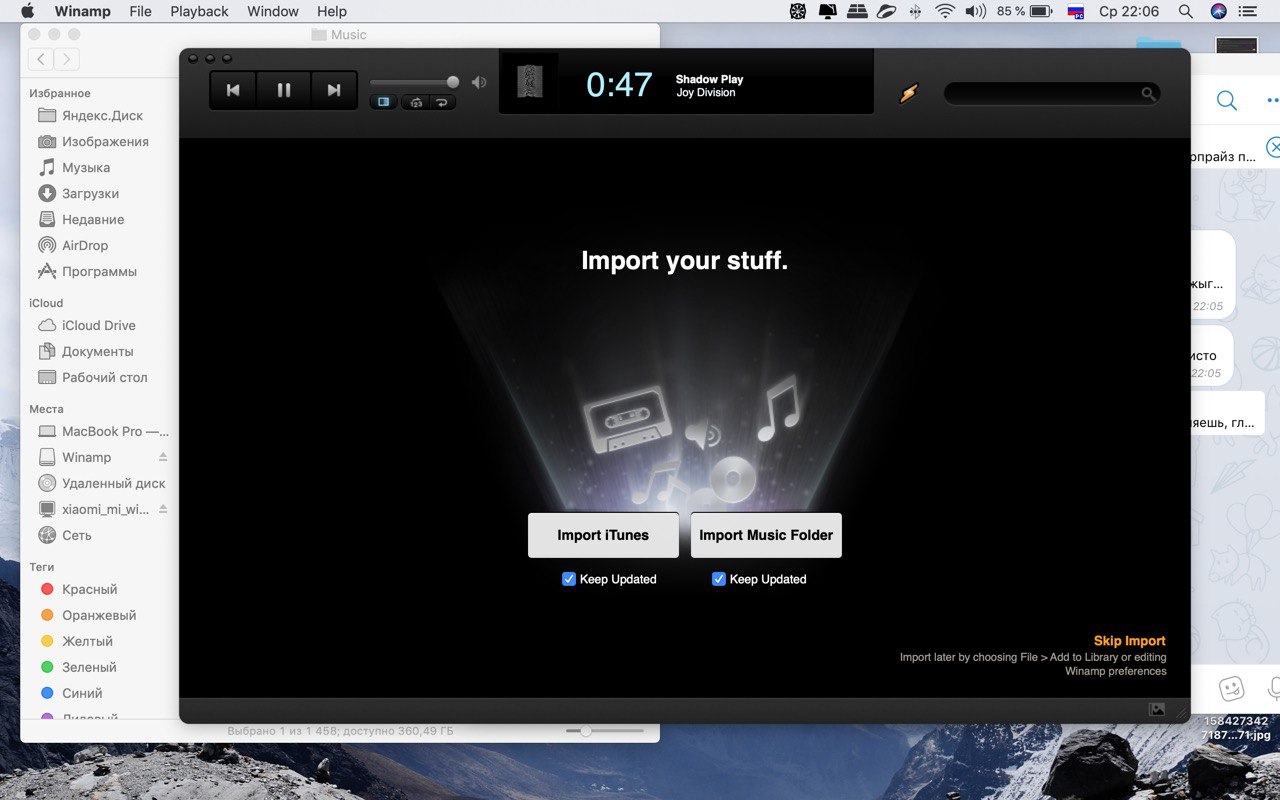The image size is (1280, 800).
Task: Open Spotlight search in menu bar
Action: (x=1186, y=11)
